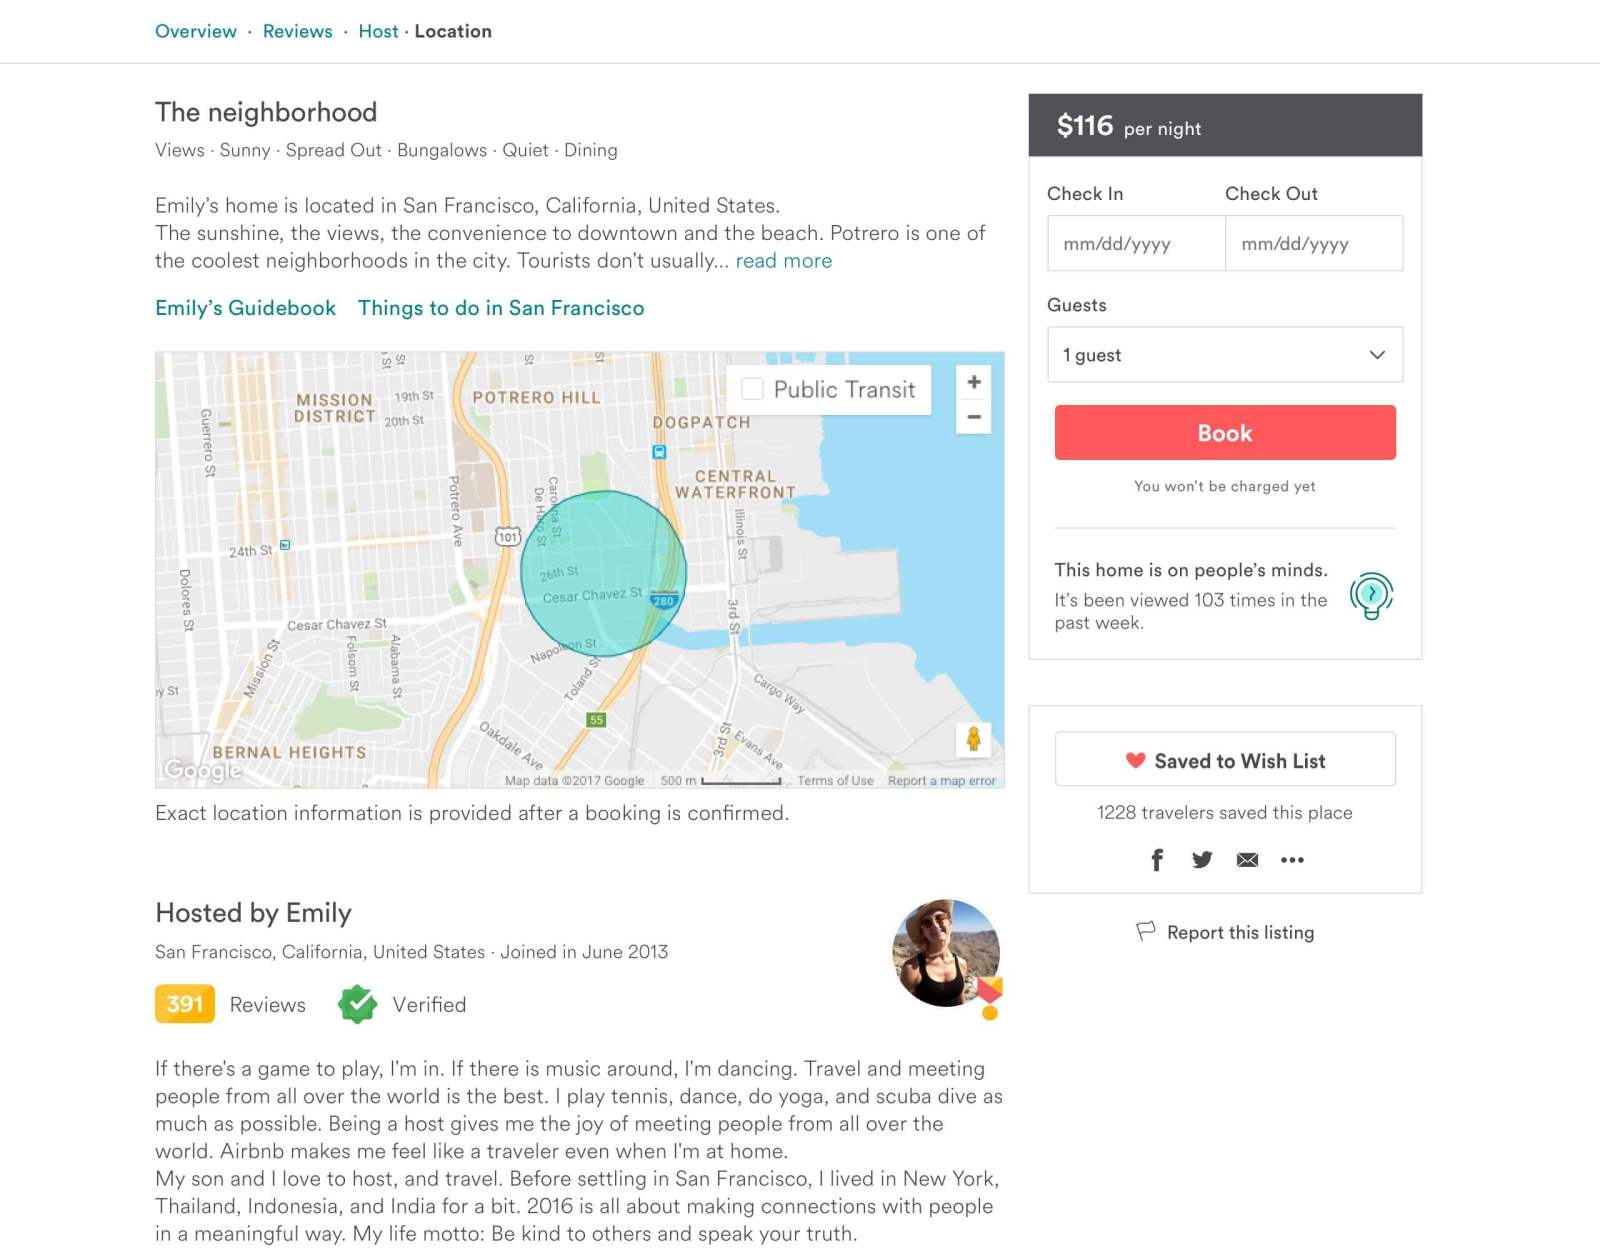Enable the Public Transit checkbox
The height and width of the screenshot is (1250, 1600).
753,389
